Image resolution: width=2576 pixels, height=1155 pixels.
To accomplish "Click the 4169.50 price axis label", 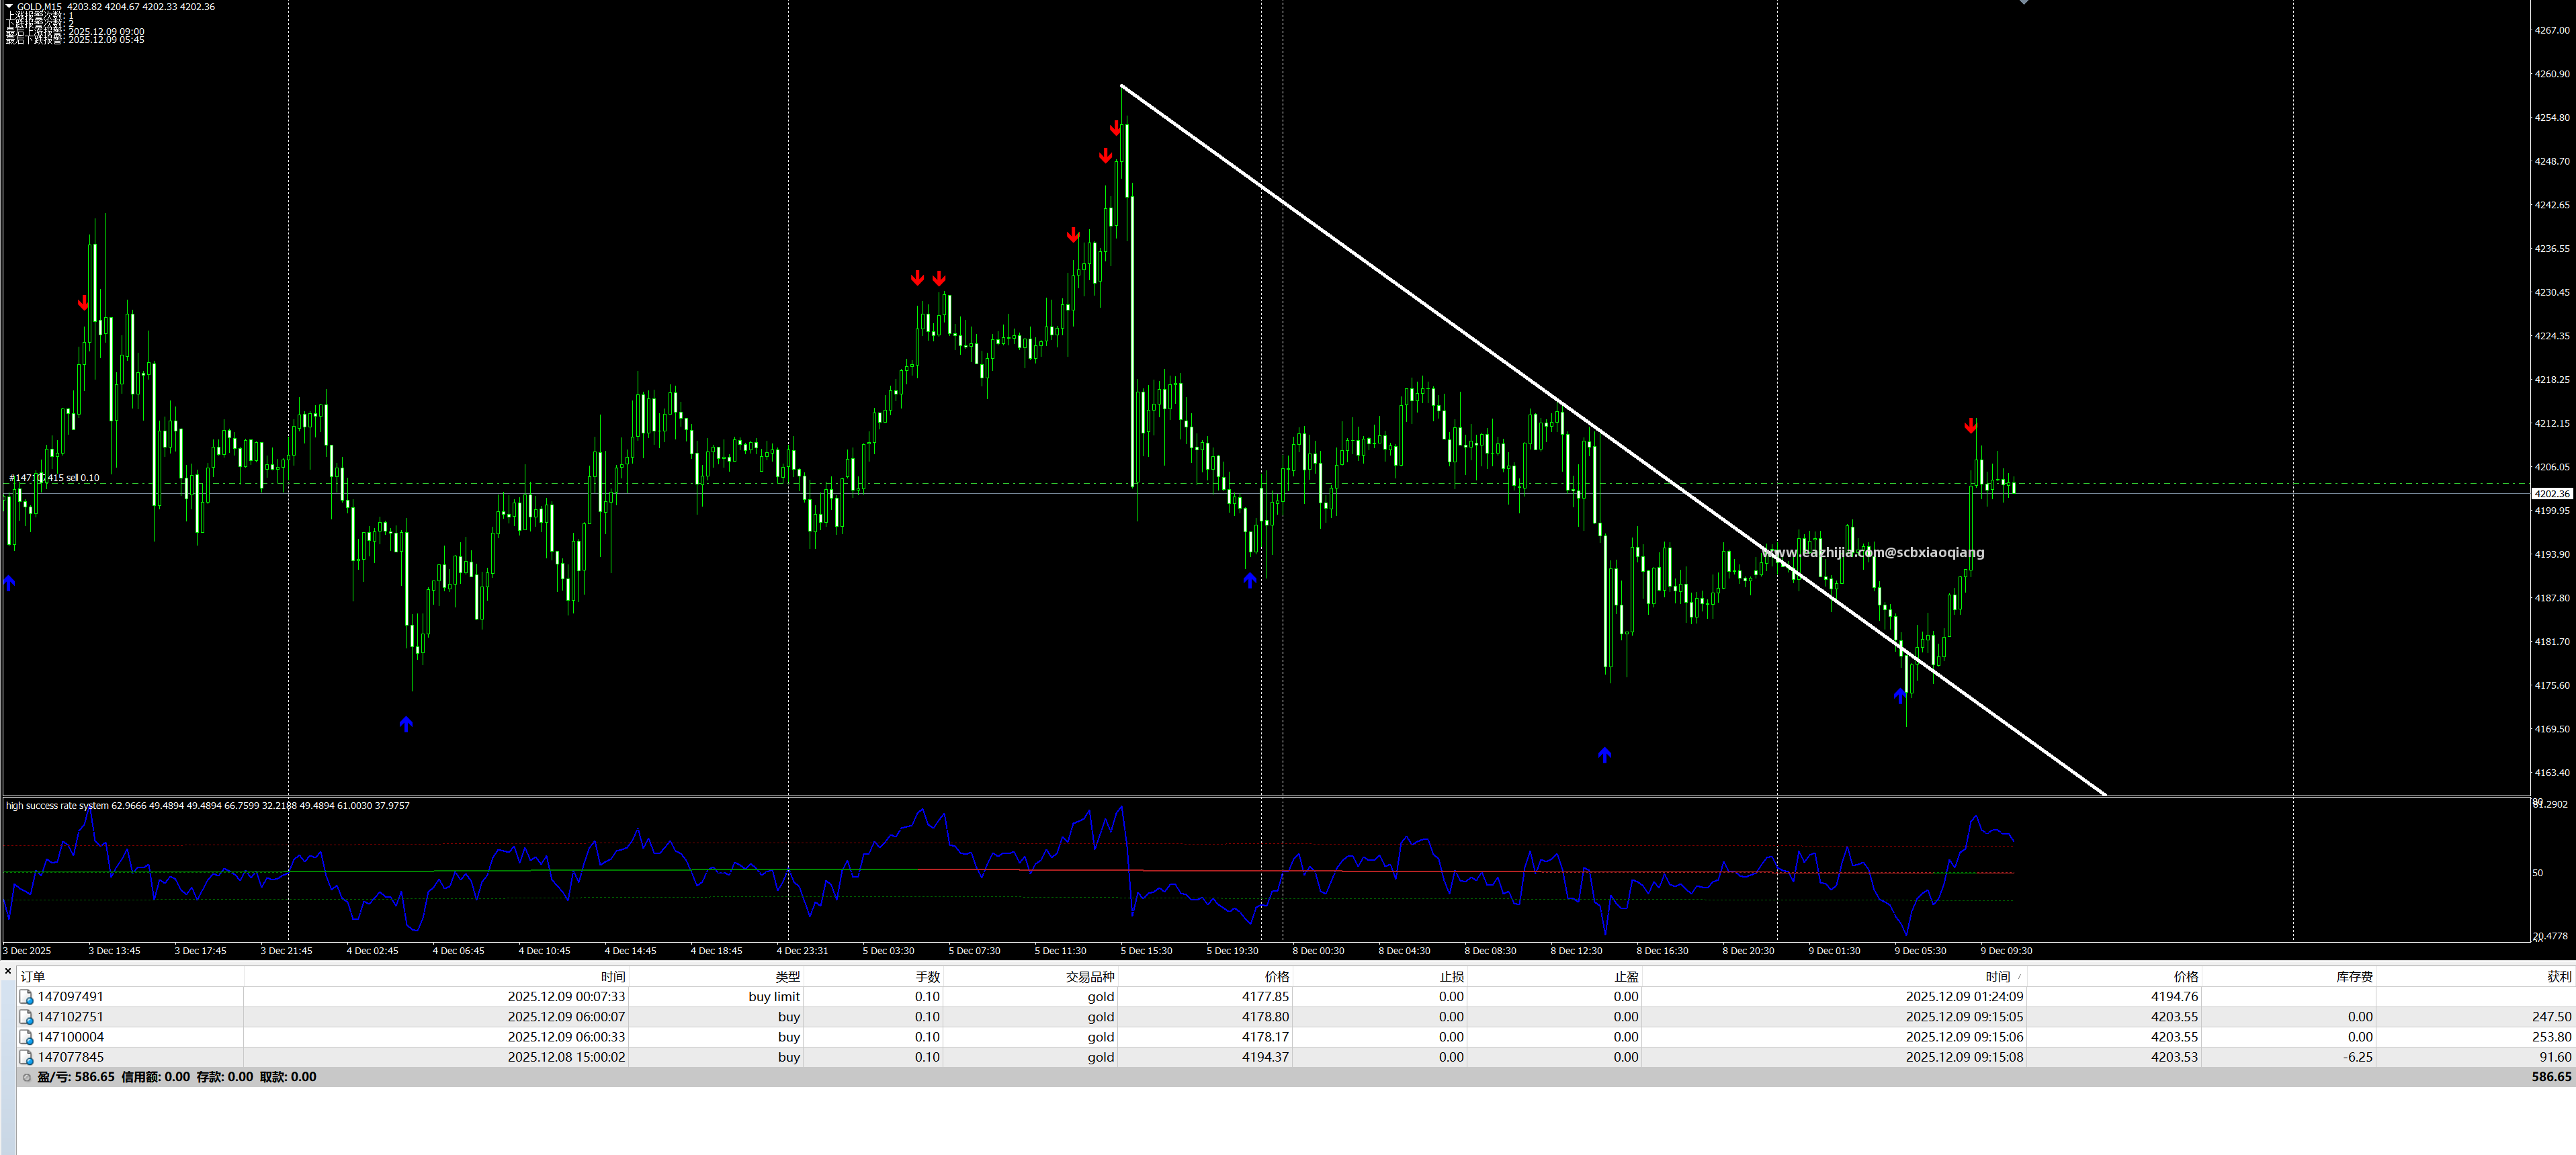I will coord(2551,729).
